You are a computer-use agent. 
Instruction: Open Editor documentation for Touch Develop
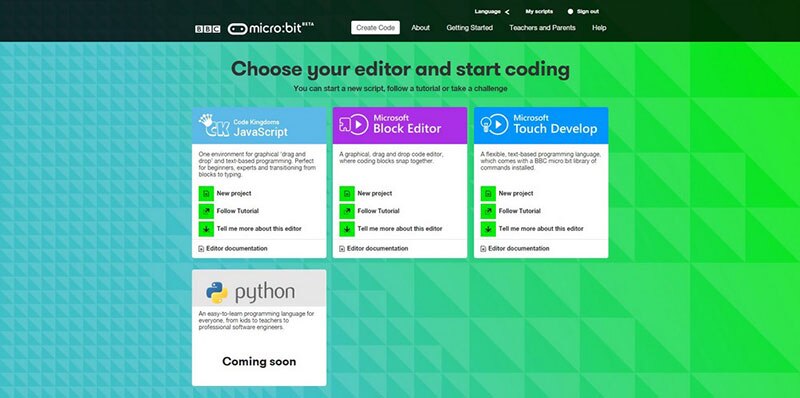[x=519, y=248]
